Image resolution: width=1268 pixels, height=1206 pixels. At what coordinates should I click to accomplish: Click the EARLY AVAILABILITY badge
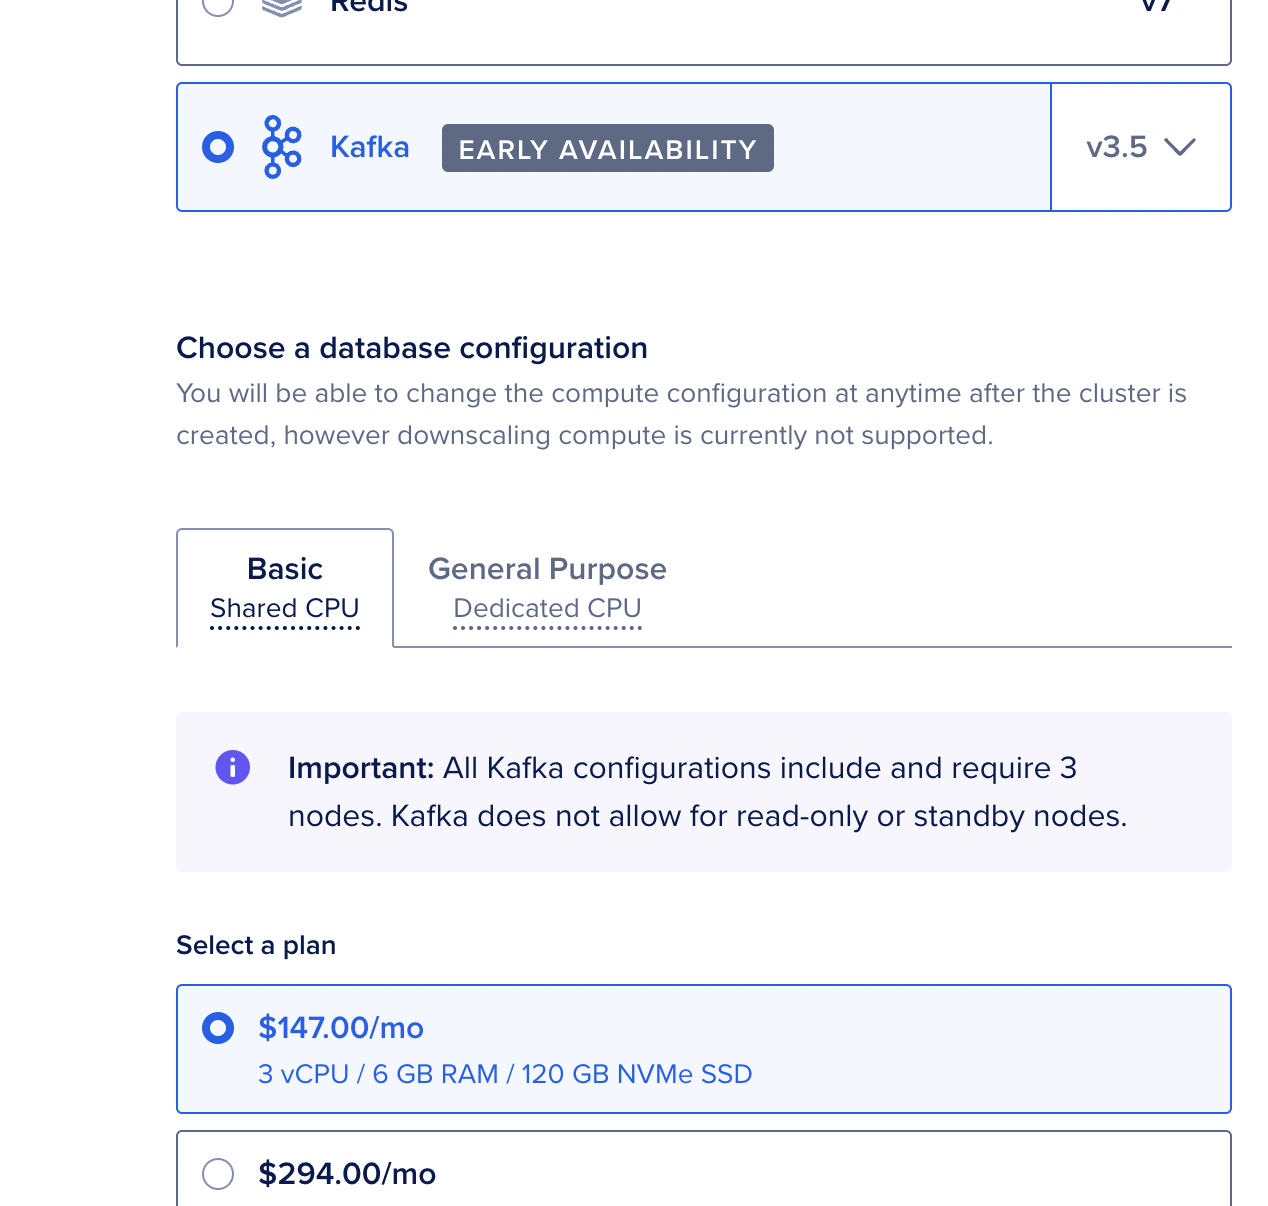point(608,149)
